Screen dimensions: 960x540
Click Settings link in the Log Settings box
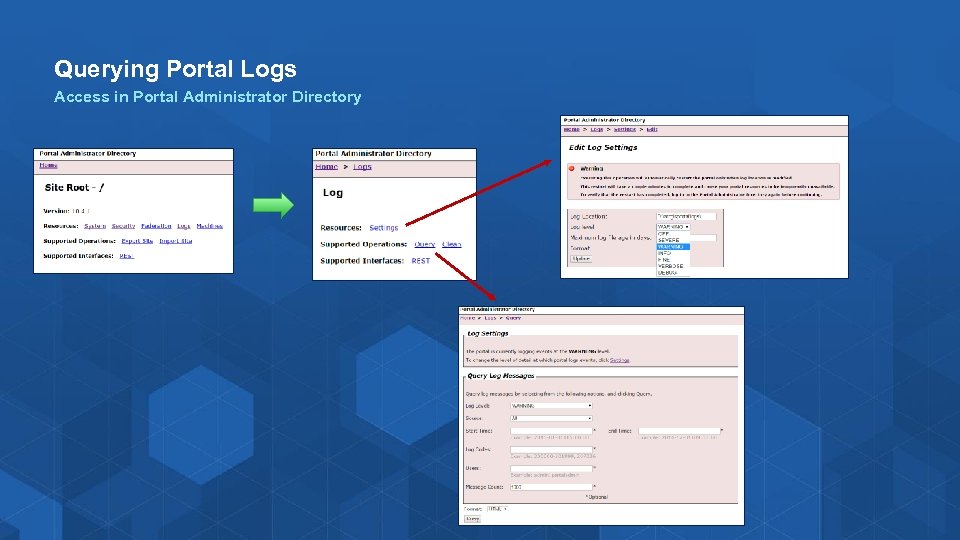pyautogui.click(x=620, y=360)
